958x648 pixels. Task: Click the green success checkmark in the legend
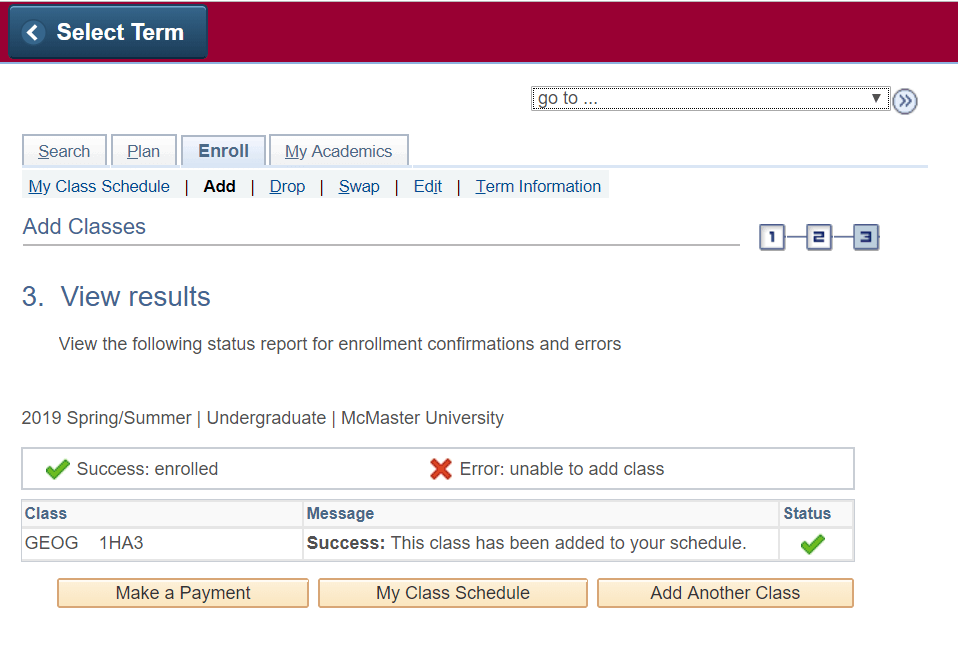(57, 469)
